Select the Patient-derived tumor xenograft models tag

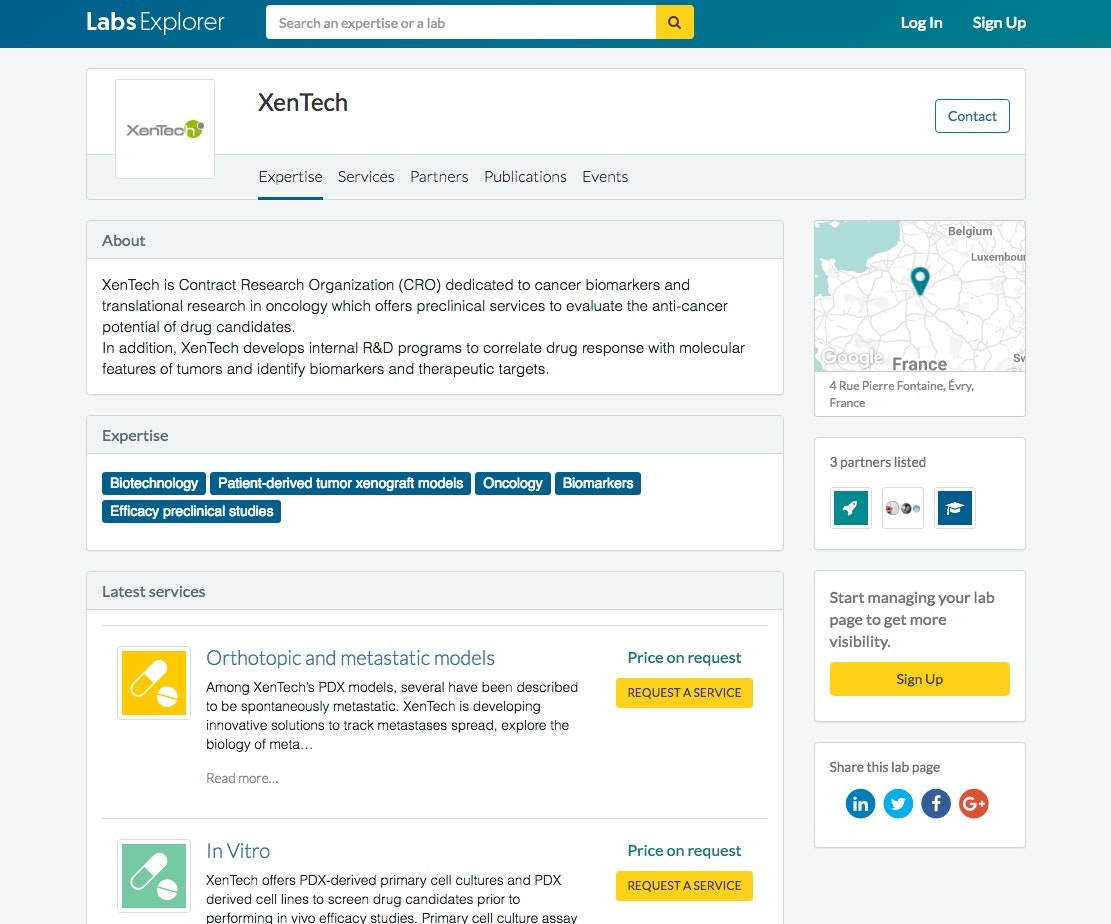pos(340,483)
